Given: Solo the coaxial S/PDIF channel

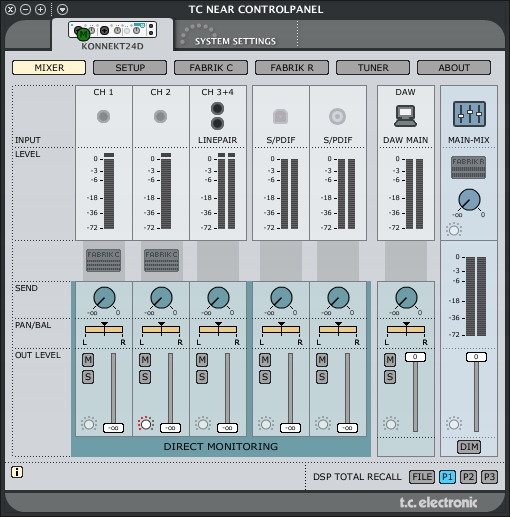Looking at the screenshot, I should 322,377.
